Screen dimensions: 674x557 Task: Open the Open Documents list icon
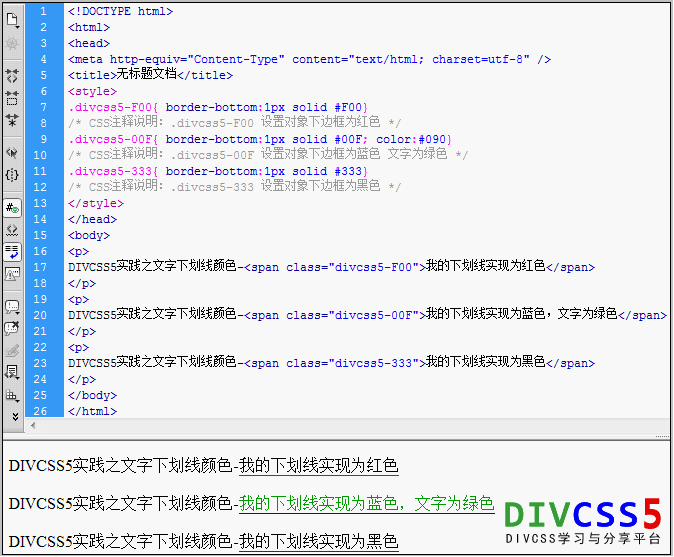[12, 20]
